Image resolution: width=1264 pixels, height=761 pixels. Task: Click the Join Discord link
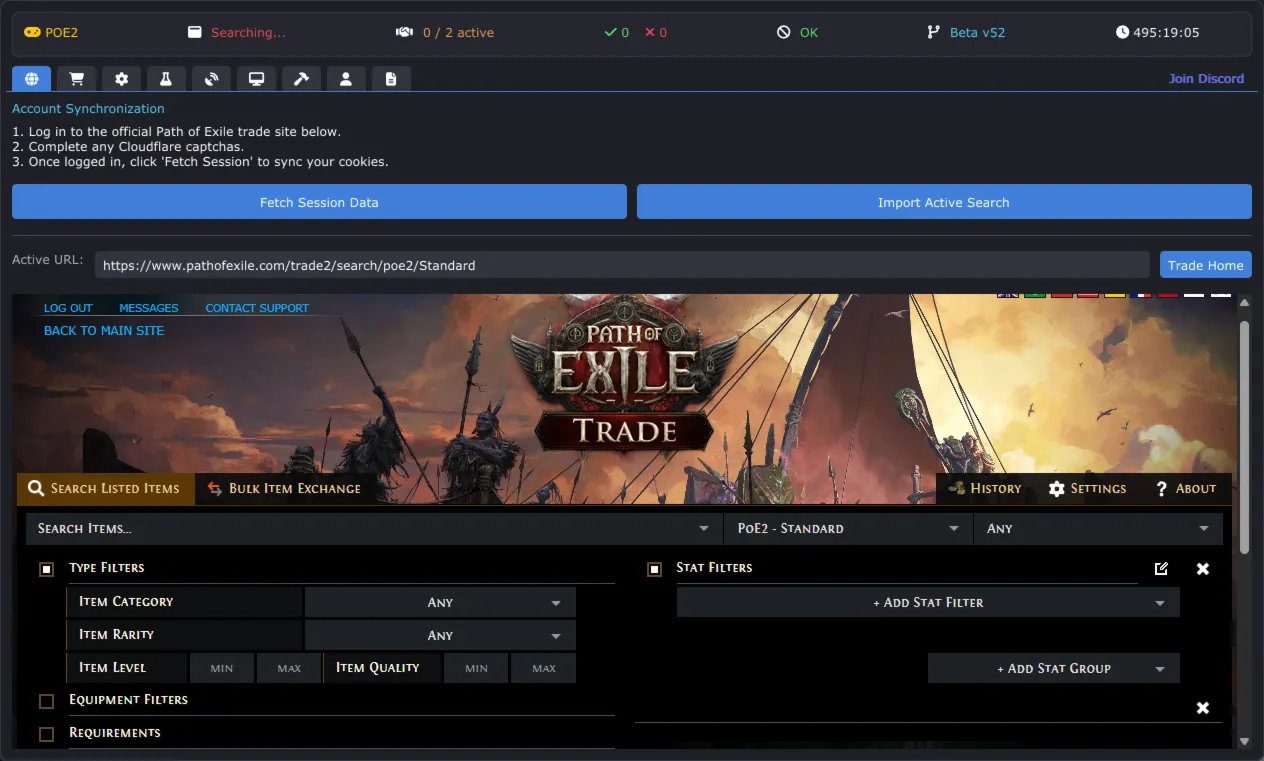[x=1207, y=78]
